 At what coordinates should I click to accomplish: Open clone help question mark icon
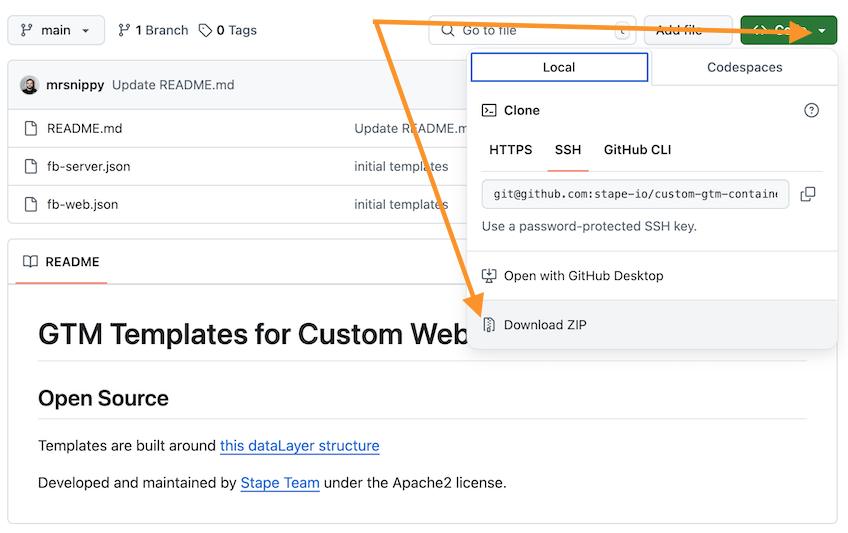point(811,110)
